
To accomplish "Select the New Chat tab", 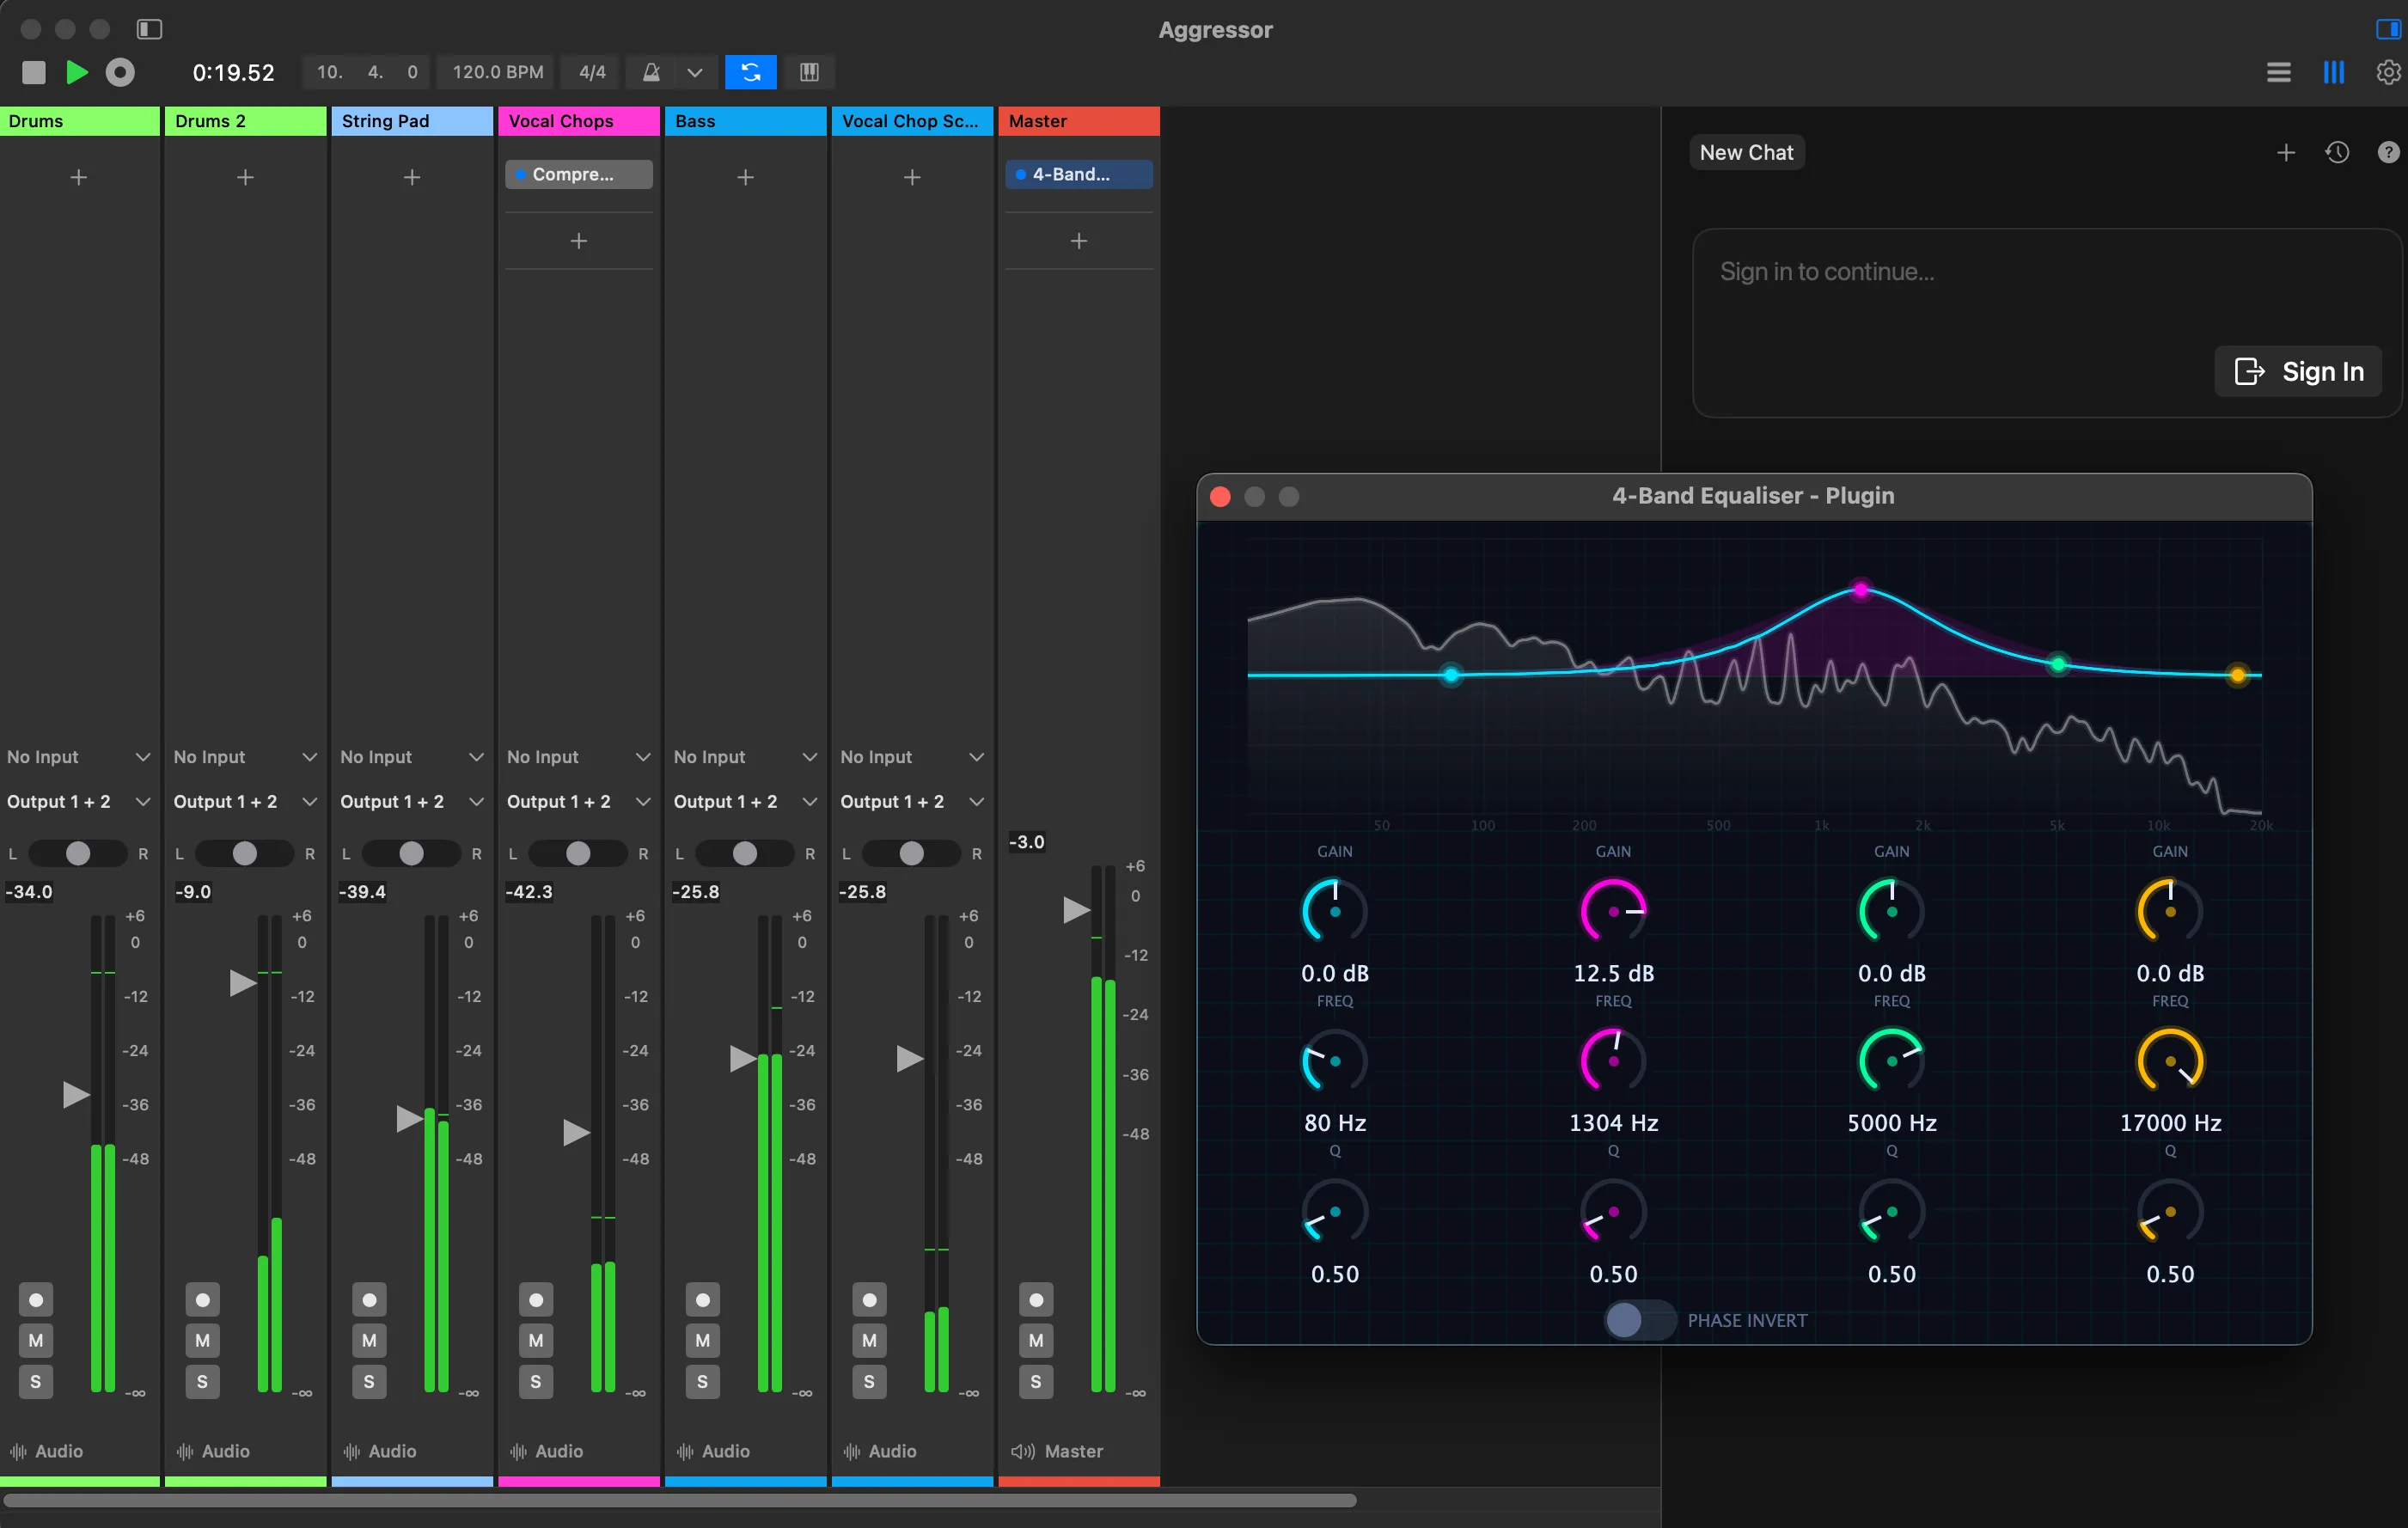I will (1746, 152).
